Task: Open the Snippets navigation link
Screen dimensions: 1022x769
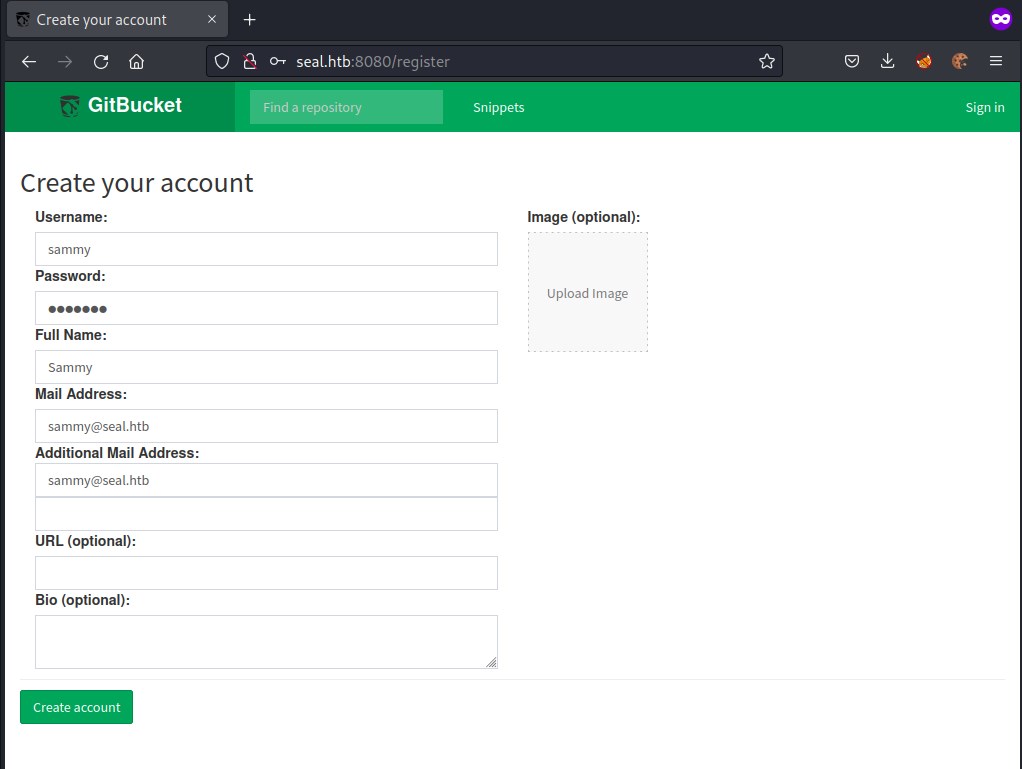Action: coord(498,107)
